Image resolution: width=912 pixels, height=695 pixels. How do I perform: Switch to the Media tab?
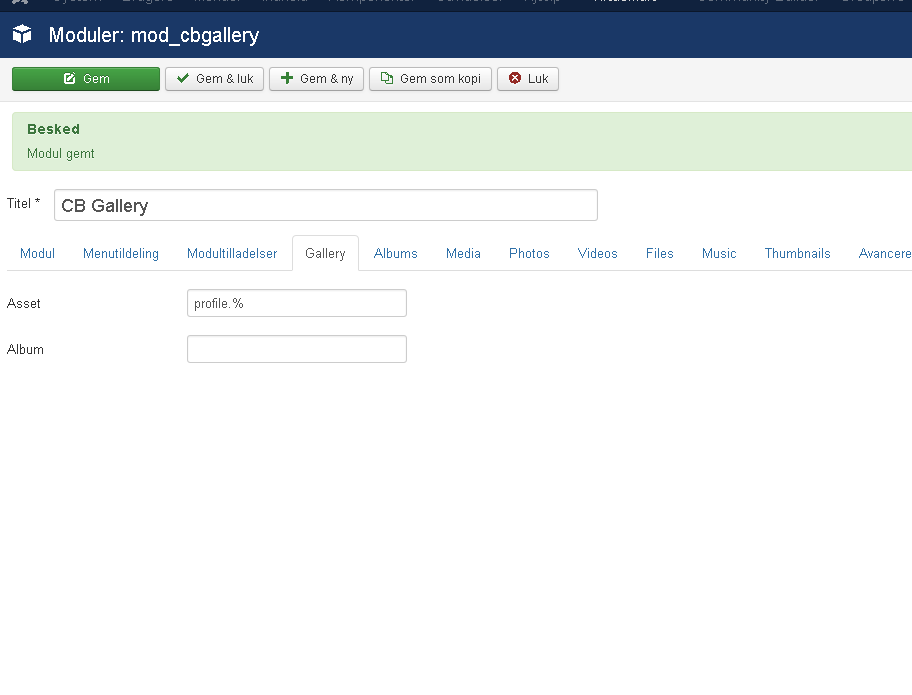(463, 254)
